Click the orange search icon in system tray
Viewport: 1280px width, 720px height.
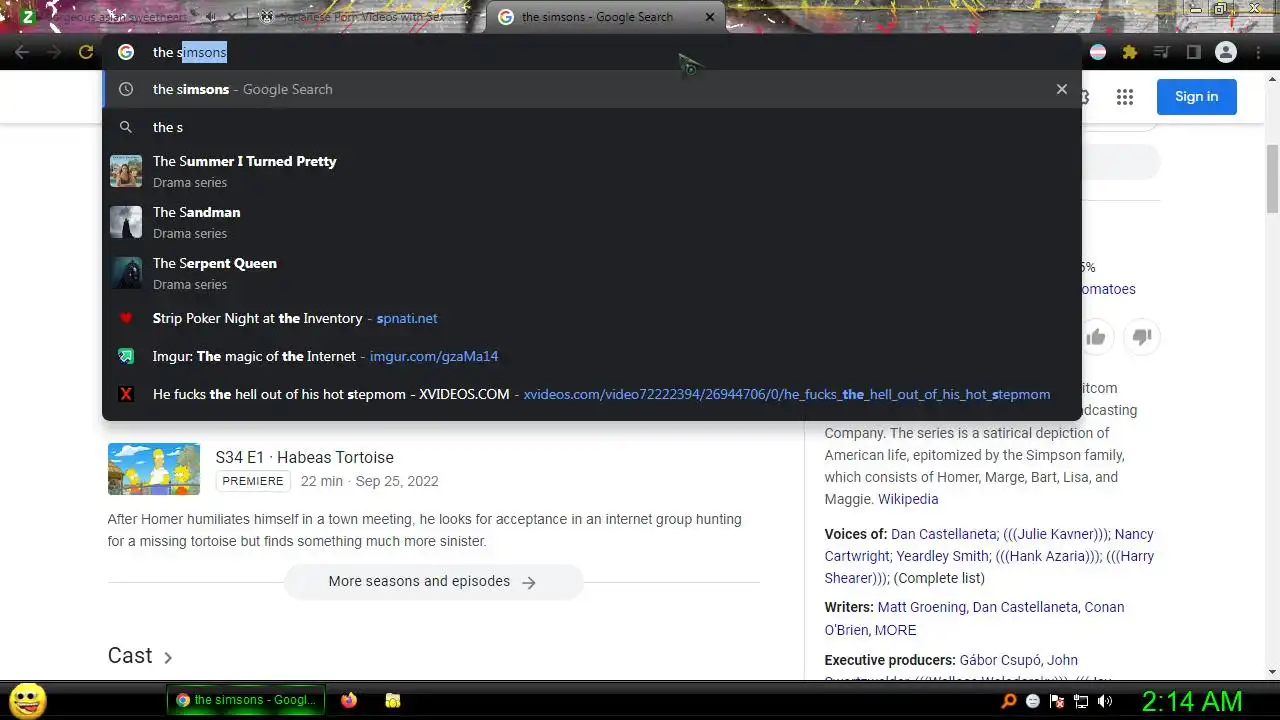tap(1009, 701)
